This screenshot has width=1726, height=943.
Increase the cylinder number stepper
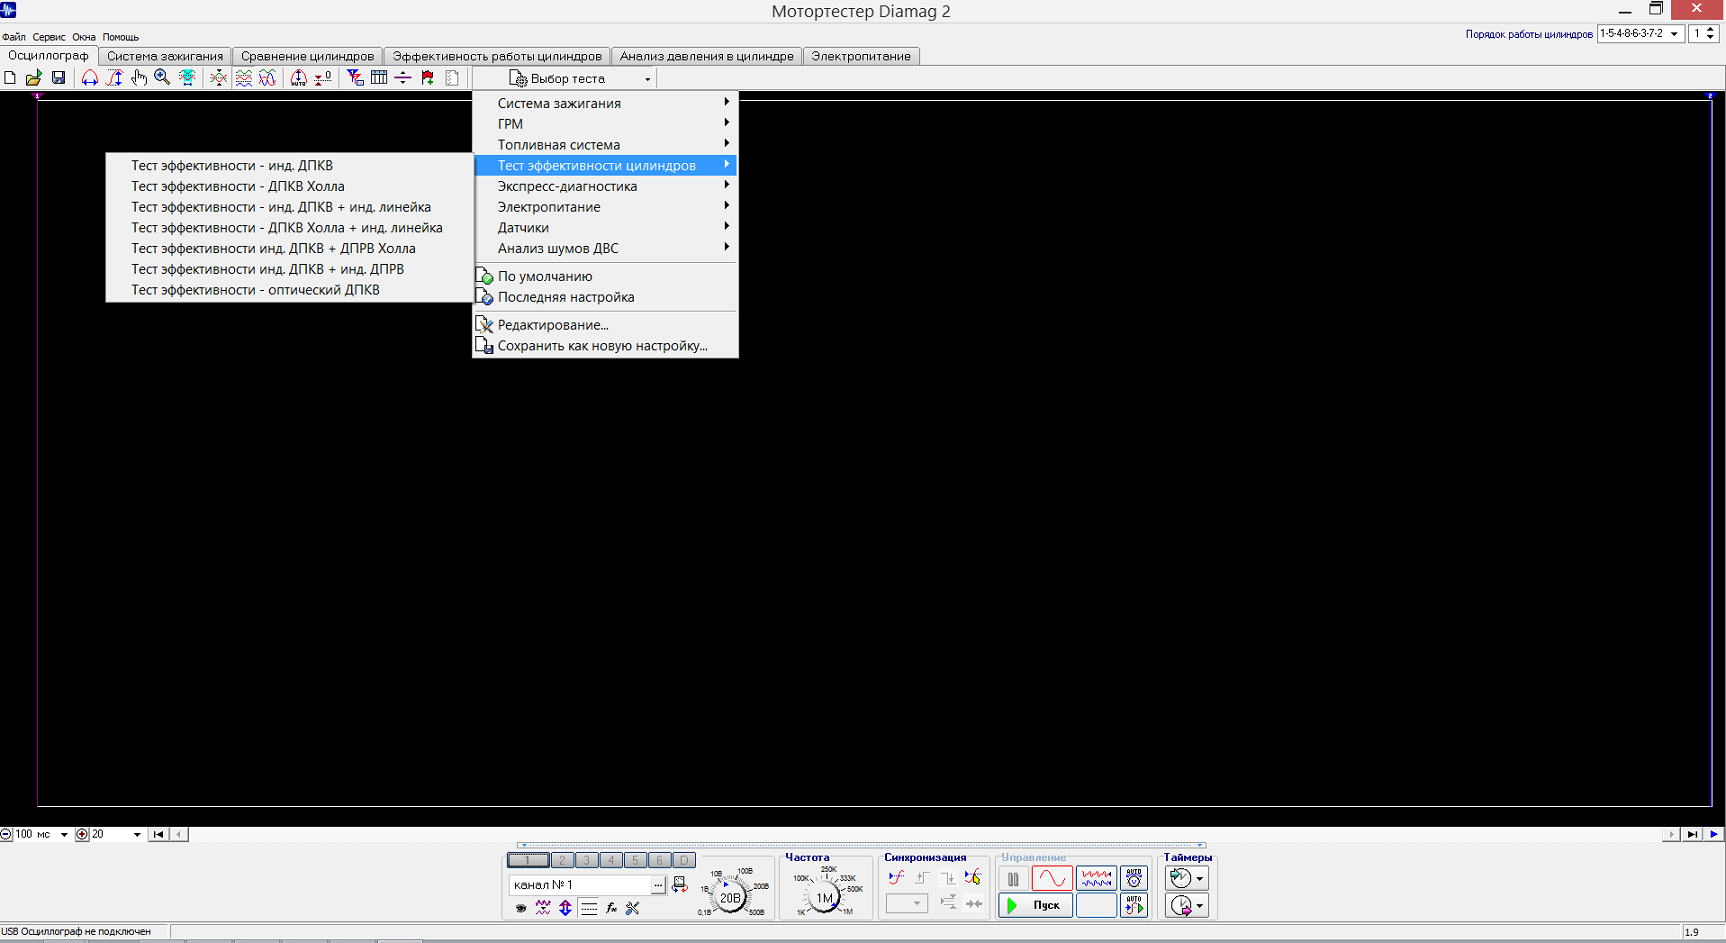[x=1711, y=29]
